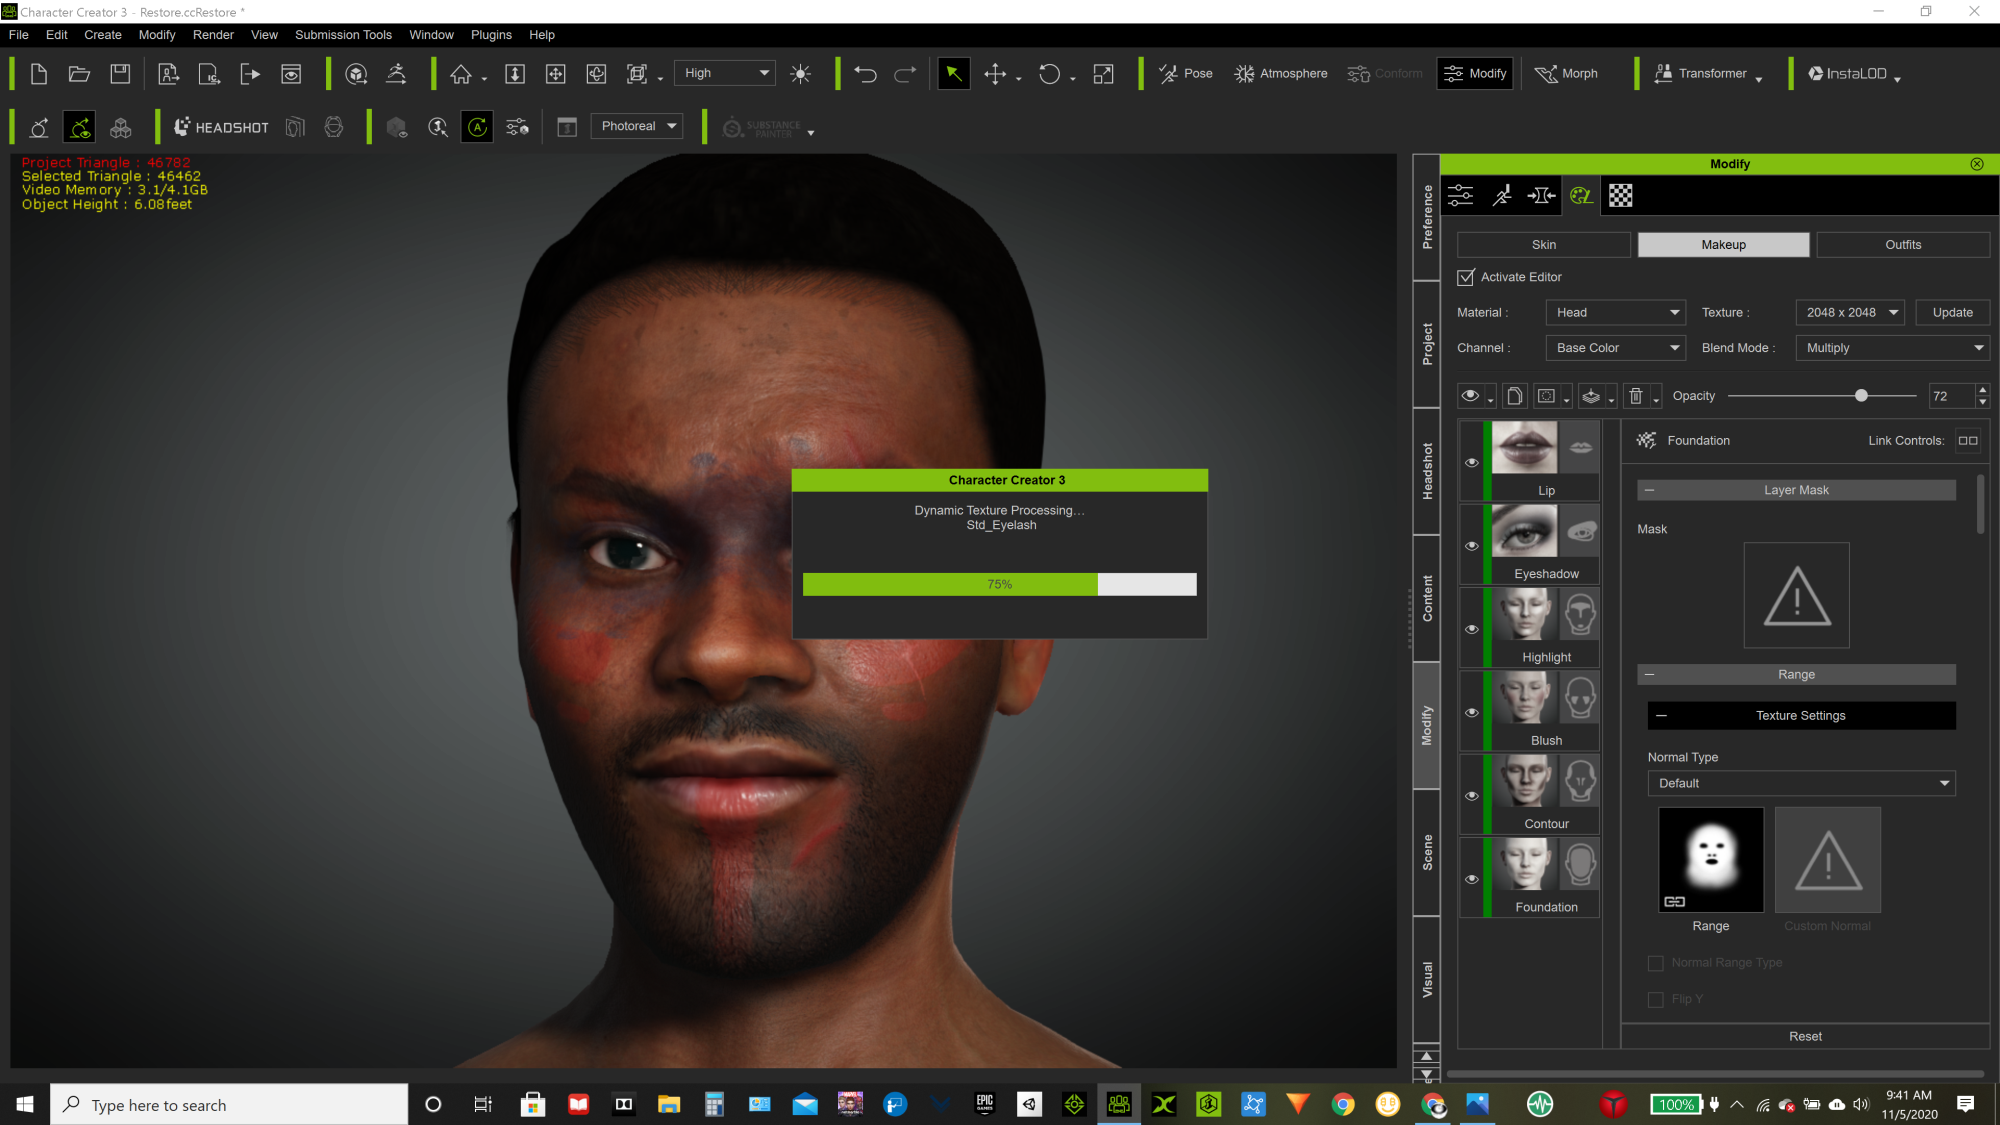This screenshot has width=2000, height=1125.
Task: Click the New Project icon
Action: pyautogui.click(x=39, y=74)
